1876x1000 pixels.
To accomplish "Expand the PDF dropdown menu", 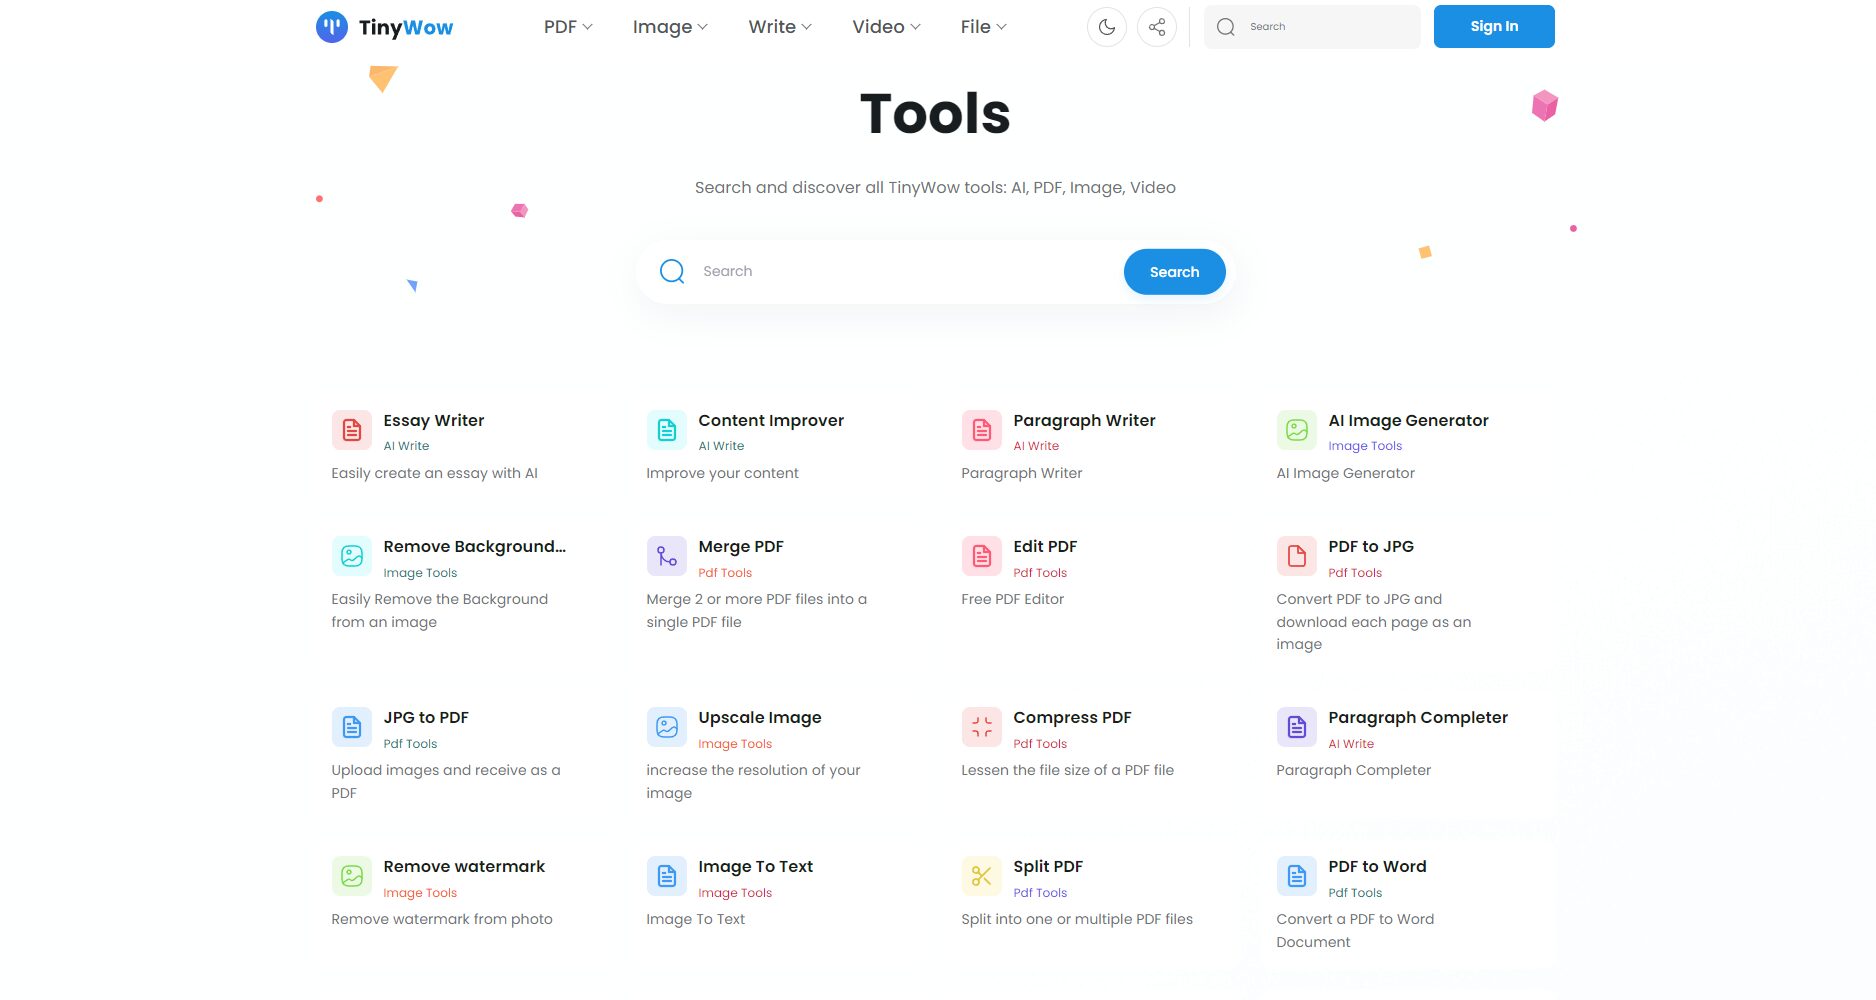I will coord(568,27).
